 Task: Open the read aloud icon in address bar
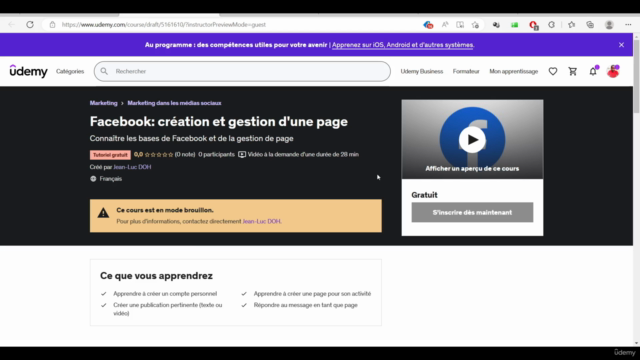(x=445, y=24)
